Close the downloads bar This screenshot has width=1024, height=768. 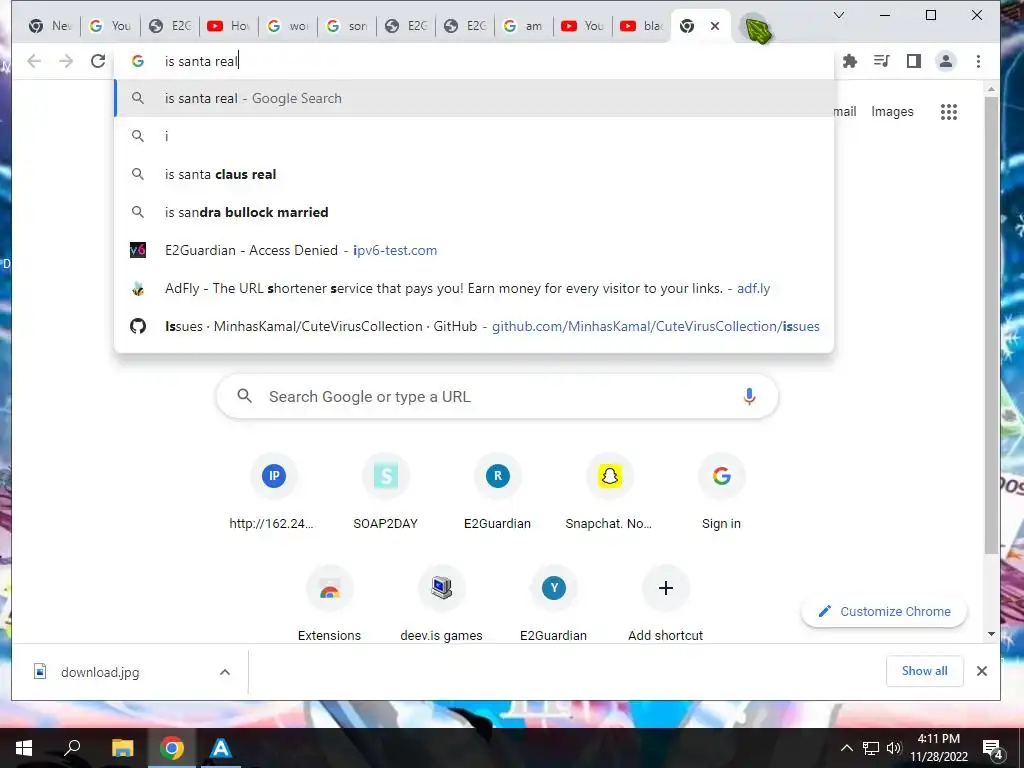click(x=982, y=671)
